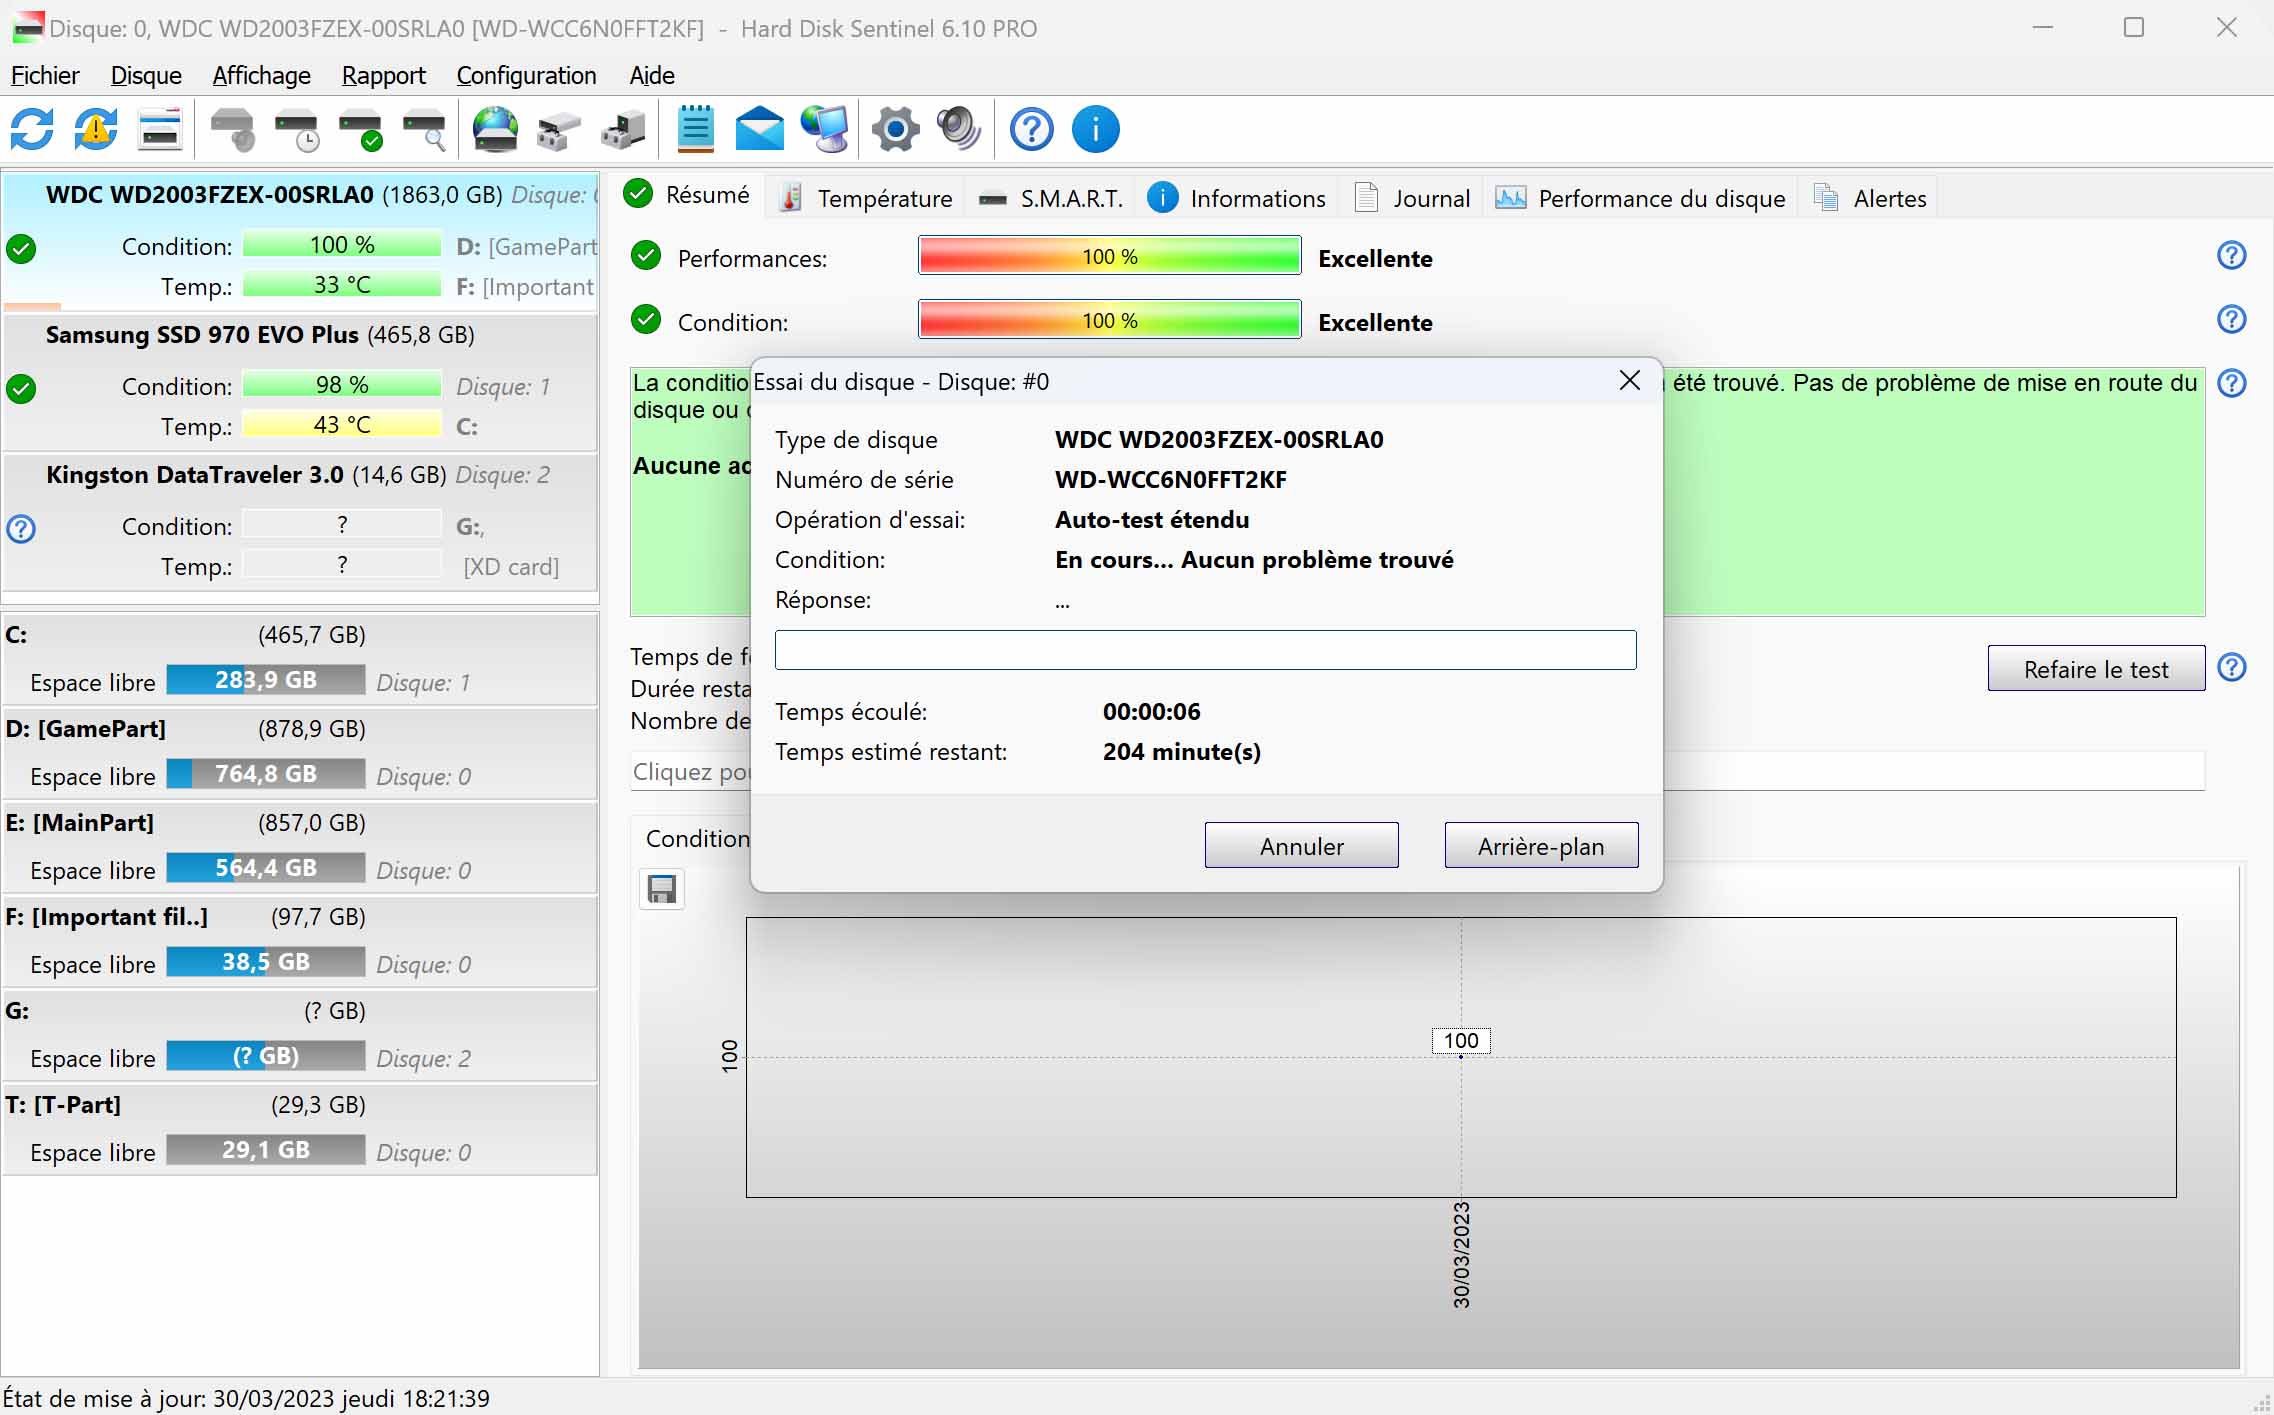This screenshot has width=2274, height=1415.
Task: Click the 43 °C Samsung temperature bar
Action: [342, 425]
